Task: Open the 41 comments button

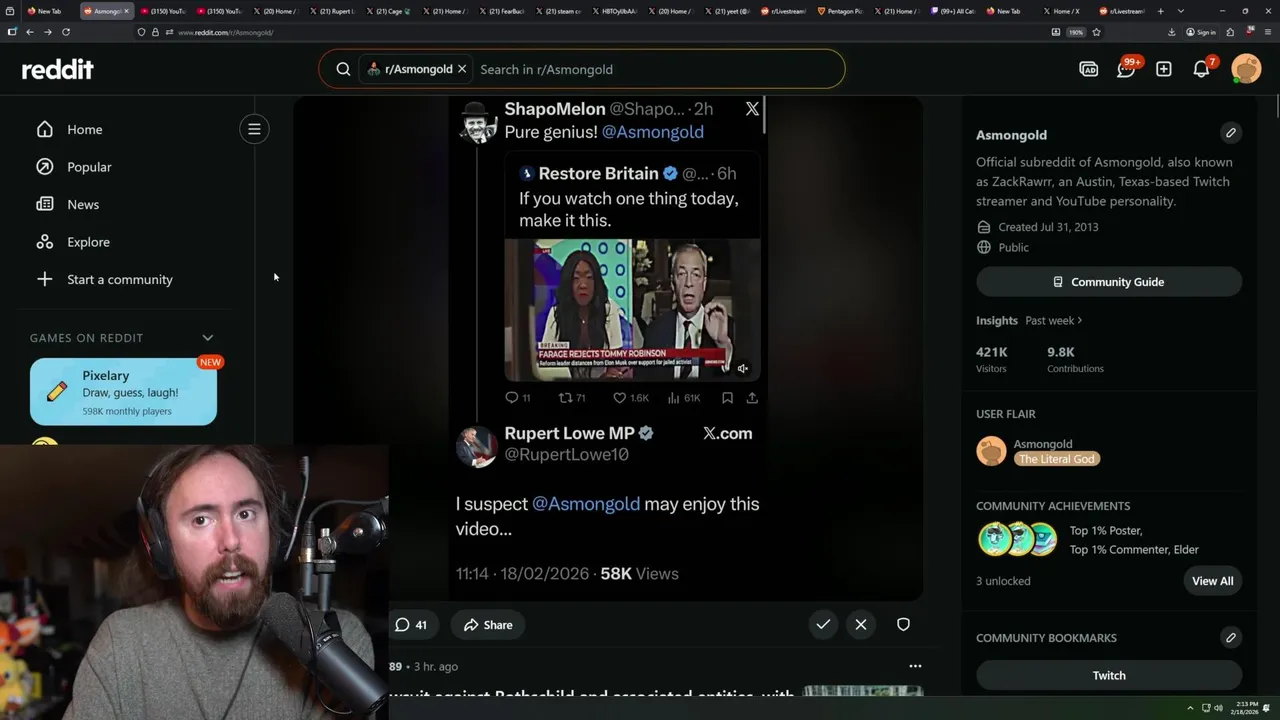Action: coord(411,625)
